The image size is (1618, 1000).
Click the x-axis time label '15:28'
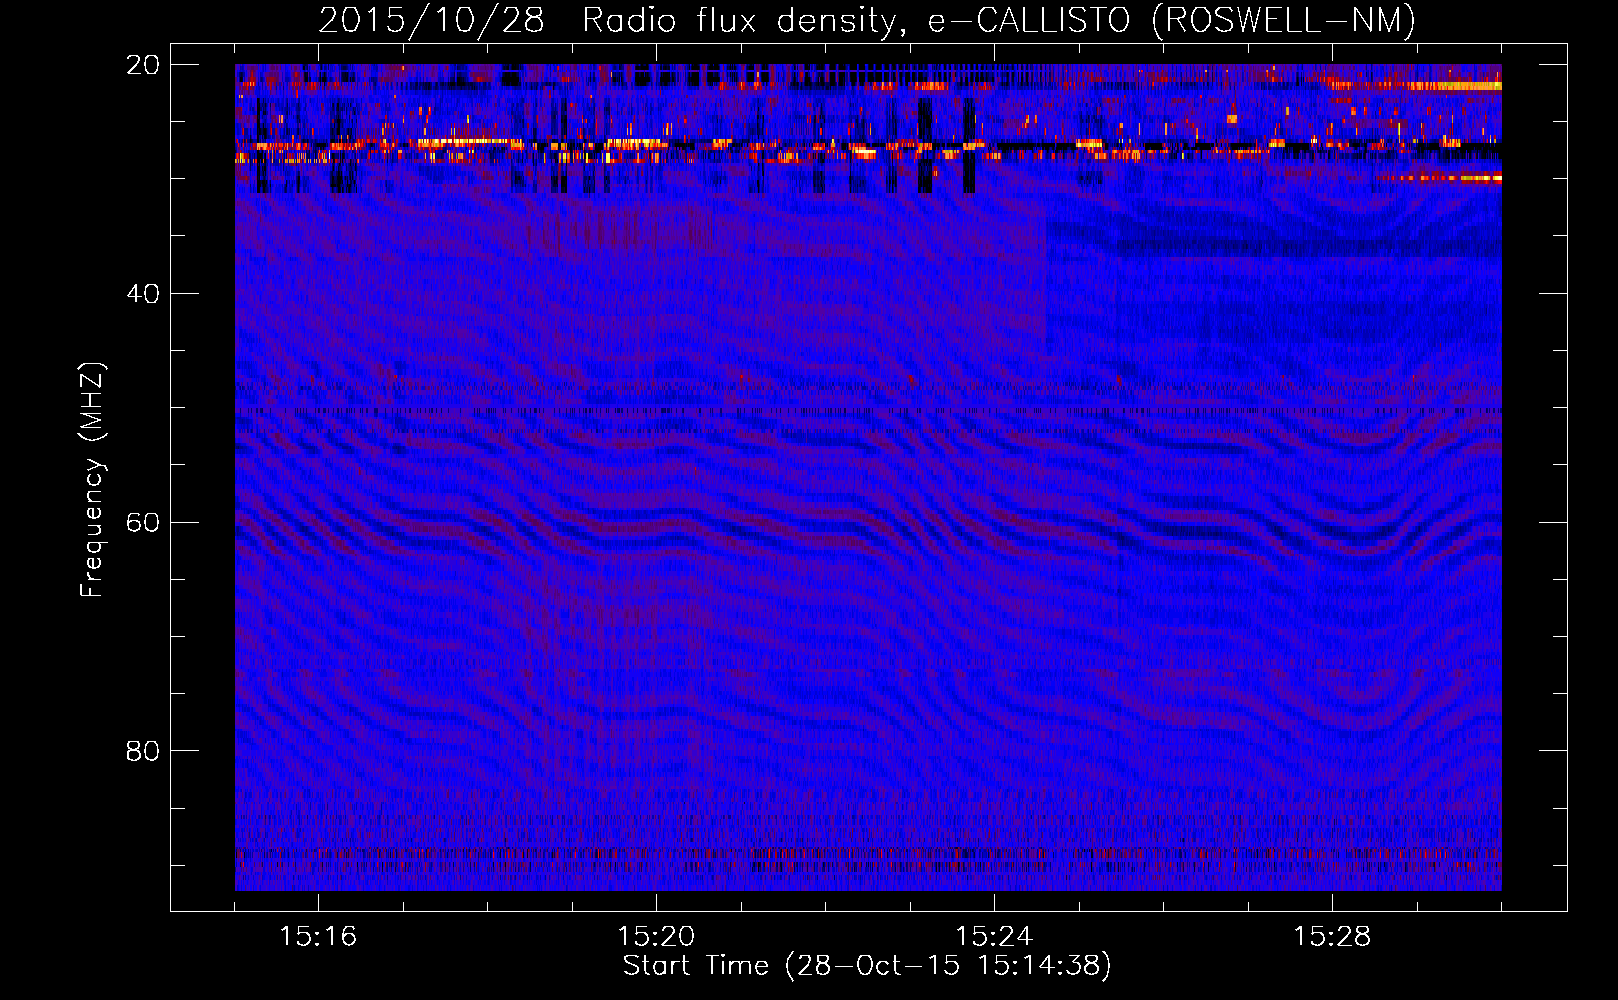pyautogui.click(x=1332, y=937)
